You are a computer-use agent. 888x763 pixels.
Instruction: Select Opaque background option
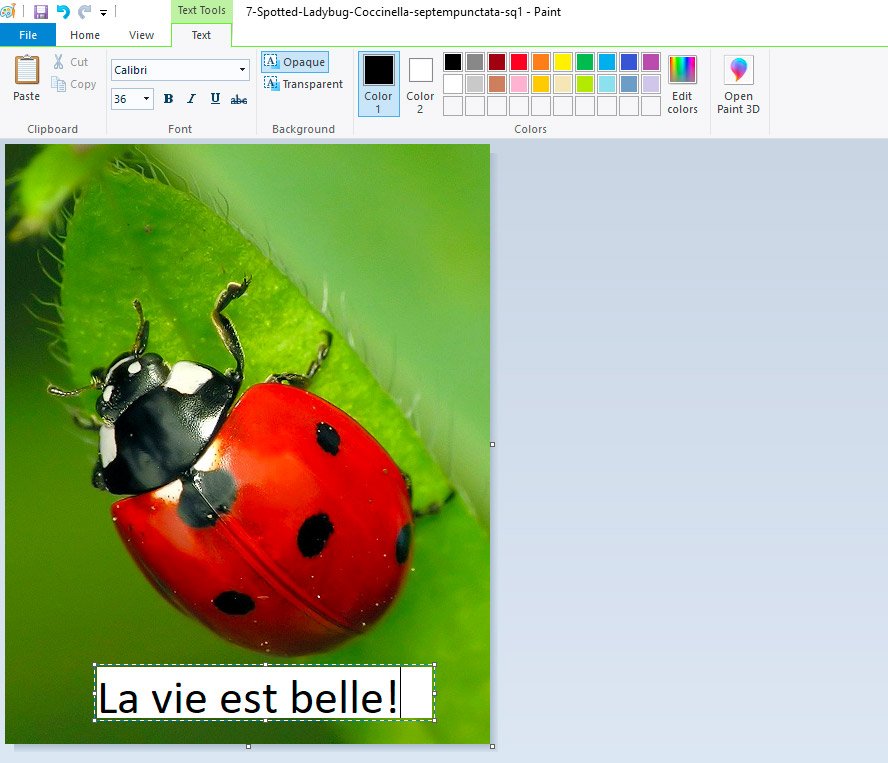[295, 62]
